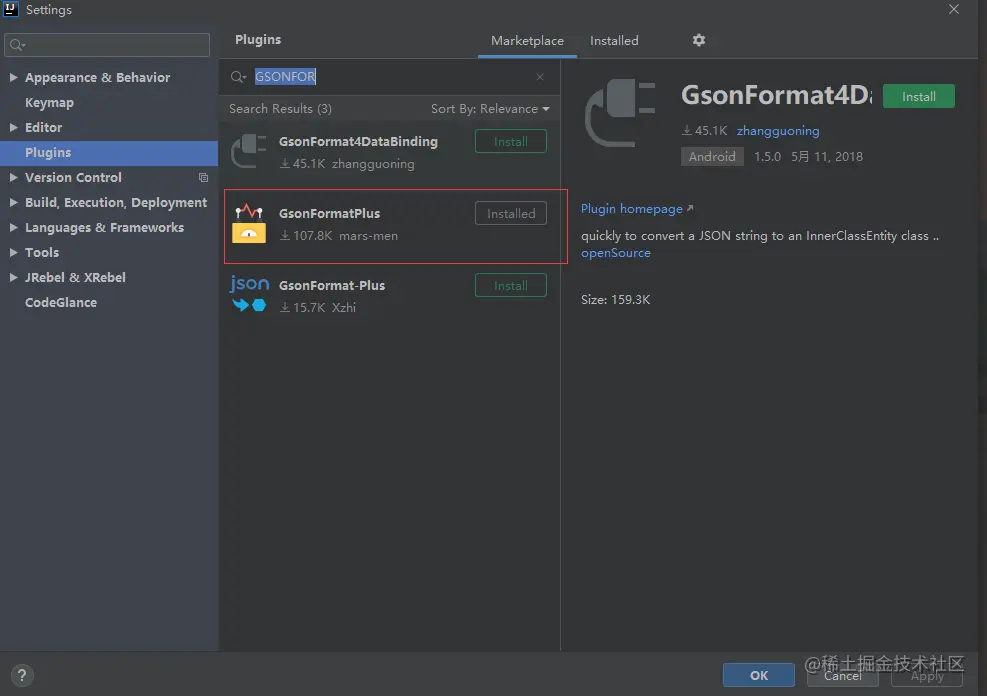Click green Install button in details pane
The width and height of the screenshot is (987, 696).
[918, 96]
